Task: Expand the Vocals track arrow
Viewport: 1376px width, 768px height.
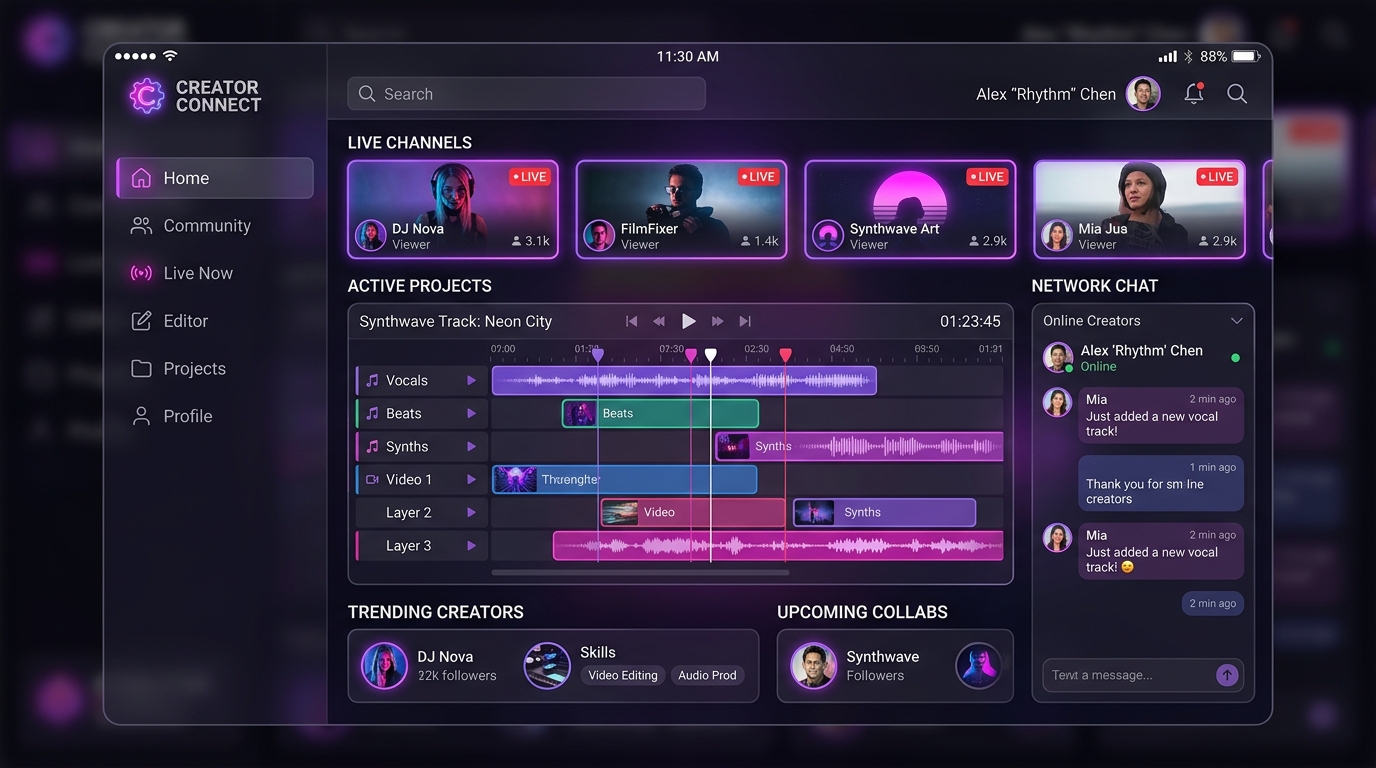Action: [x=471, y=380]
